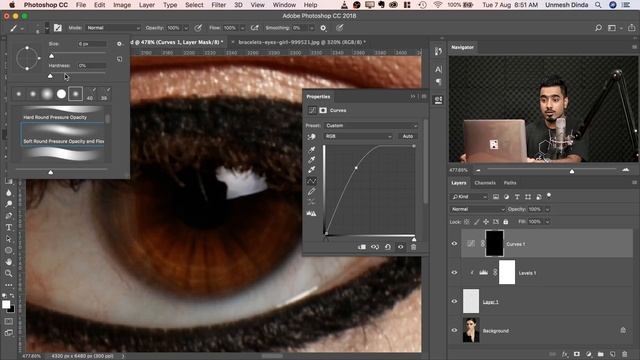
Task: Open the Filter menu
Action: click(x=218, y=5)
